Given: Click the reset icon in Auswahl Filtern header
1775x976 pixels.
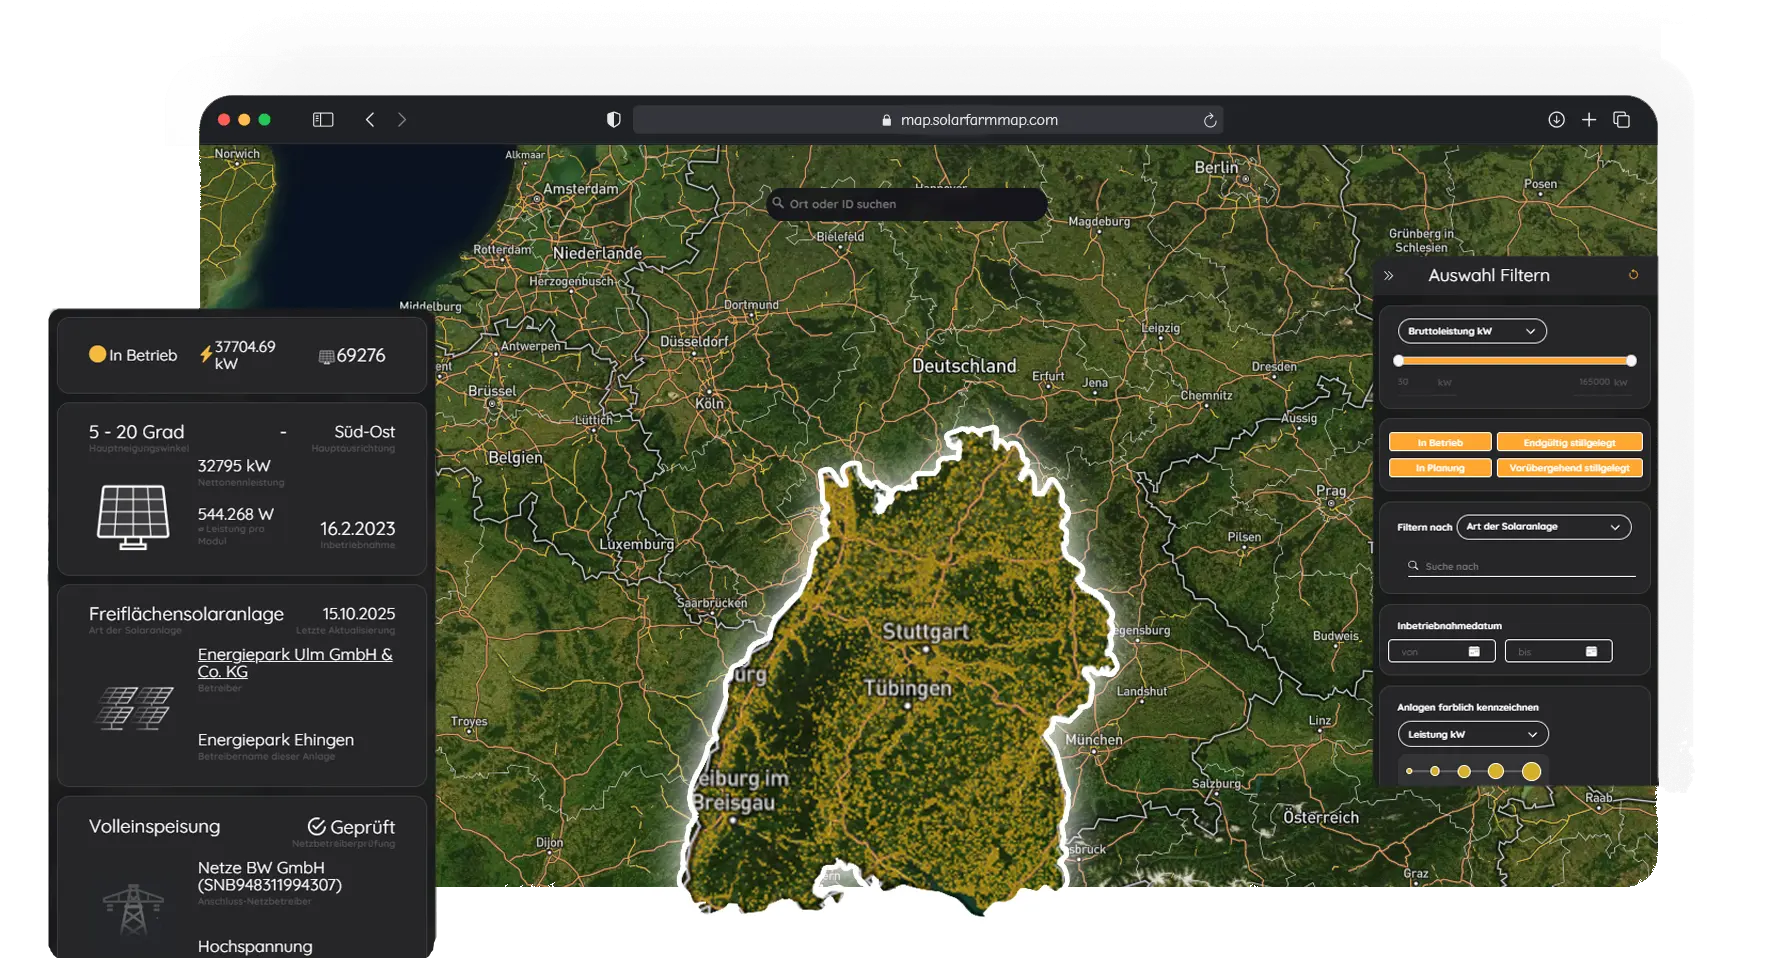Looking at the screenshot, I should click(x=1634, y=275).
